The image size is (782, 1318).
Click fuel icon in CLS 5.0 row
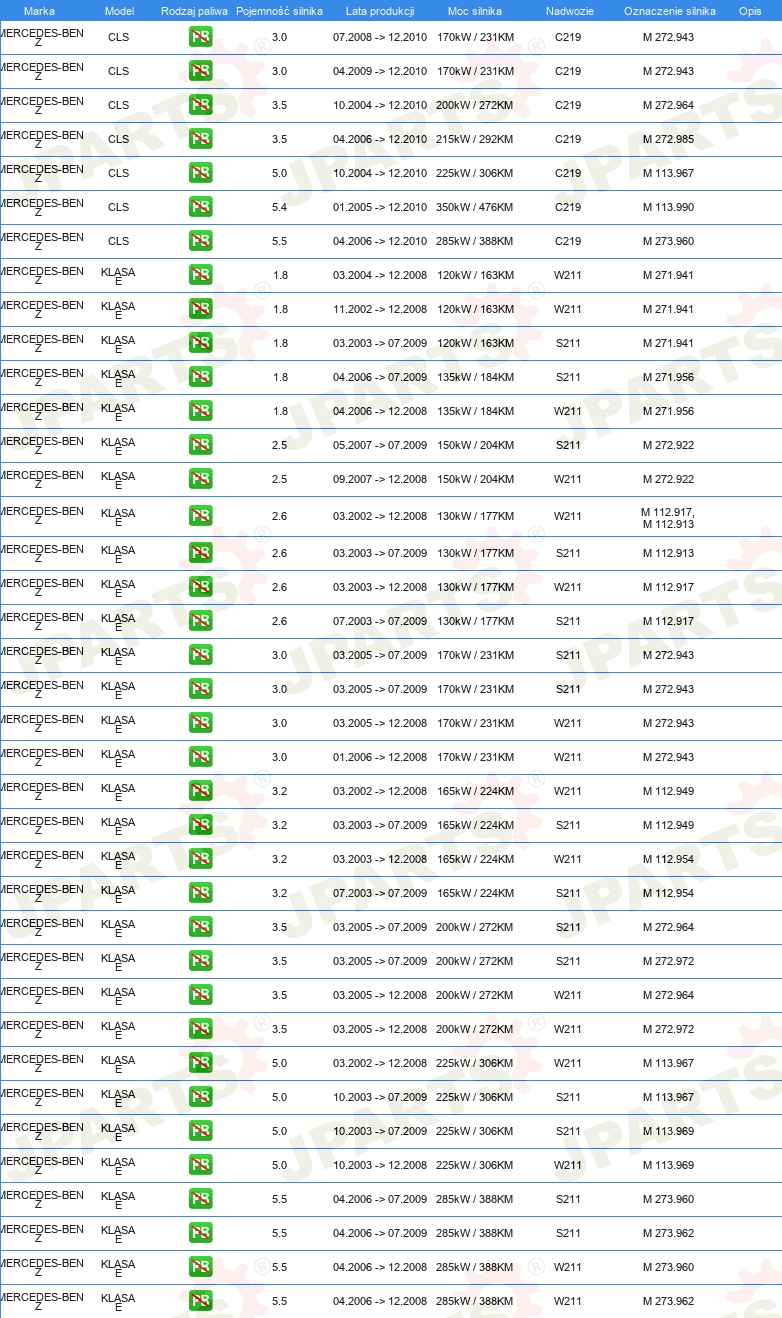pos(200,173)
